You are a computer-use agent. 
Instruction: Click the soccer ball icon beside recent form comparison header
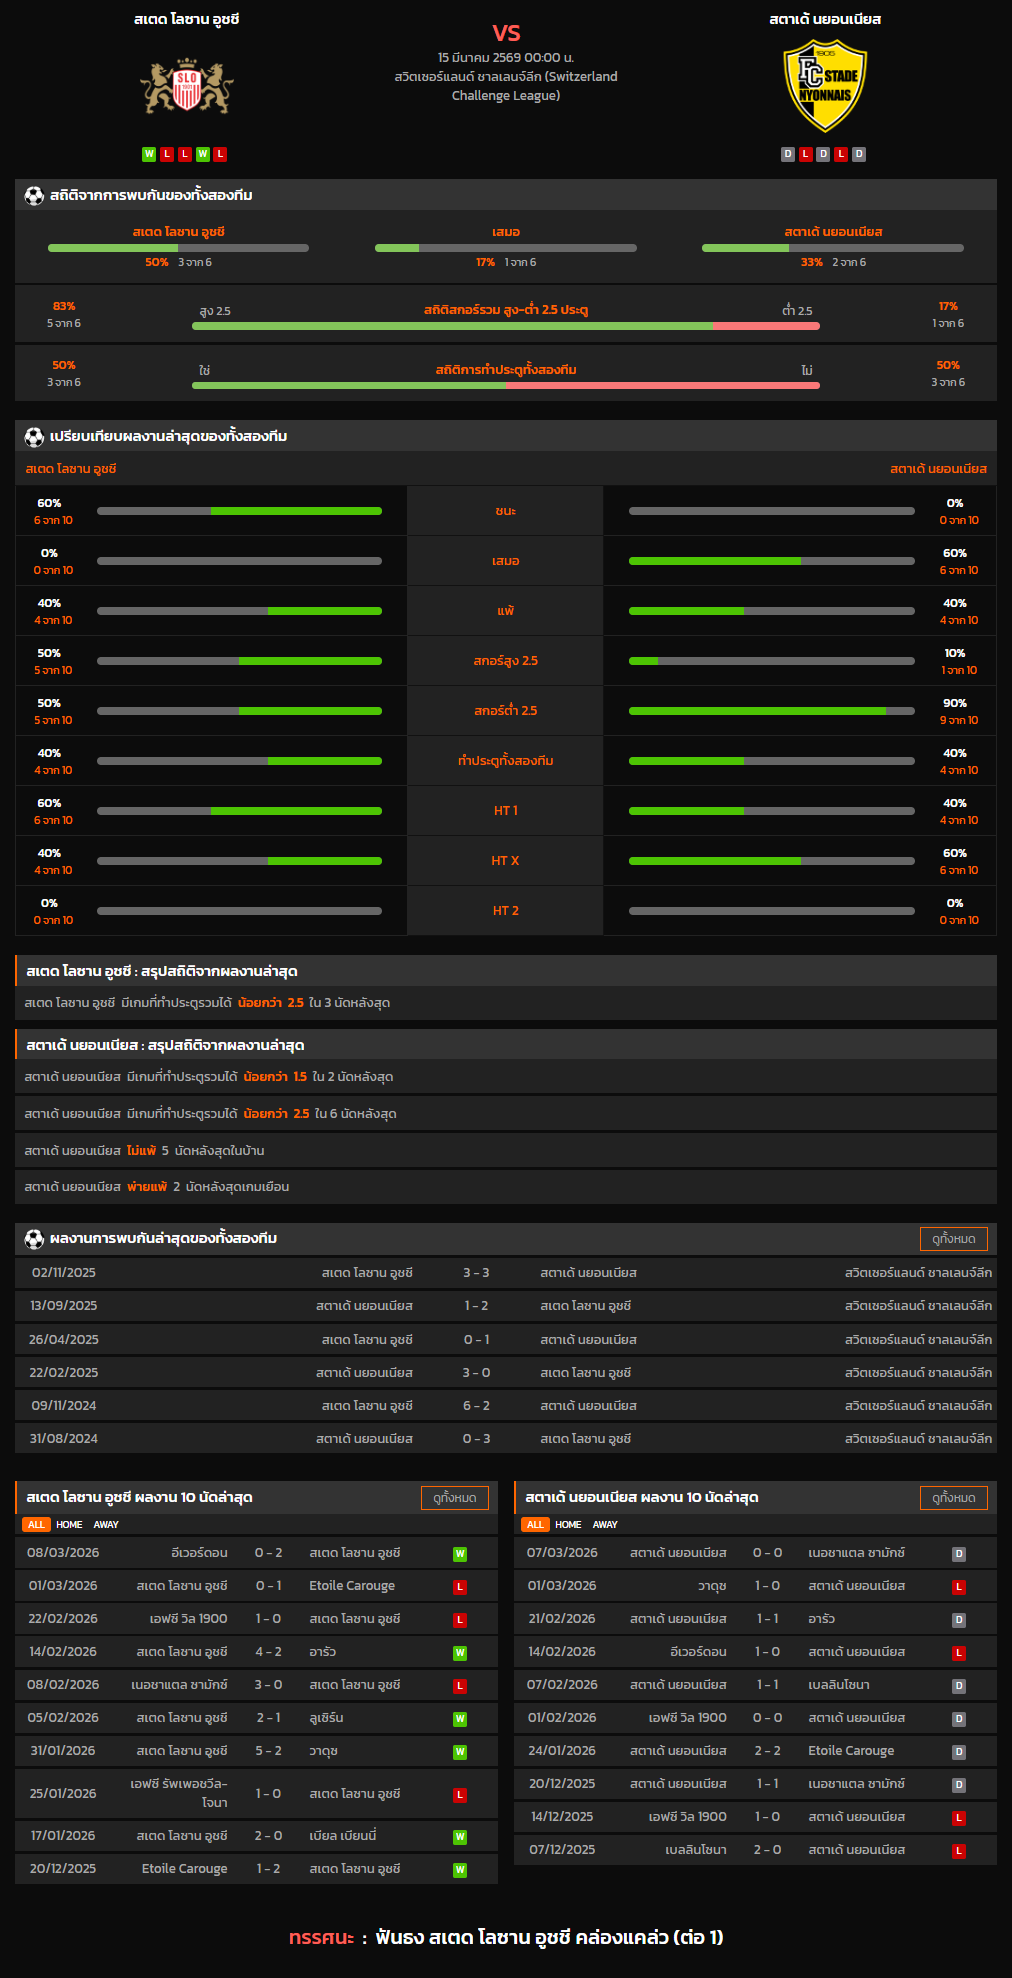click(34, 436)
